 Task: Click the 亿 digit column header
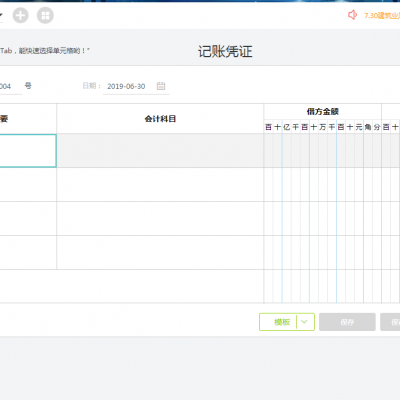[287, 127]
